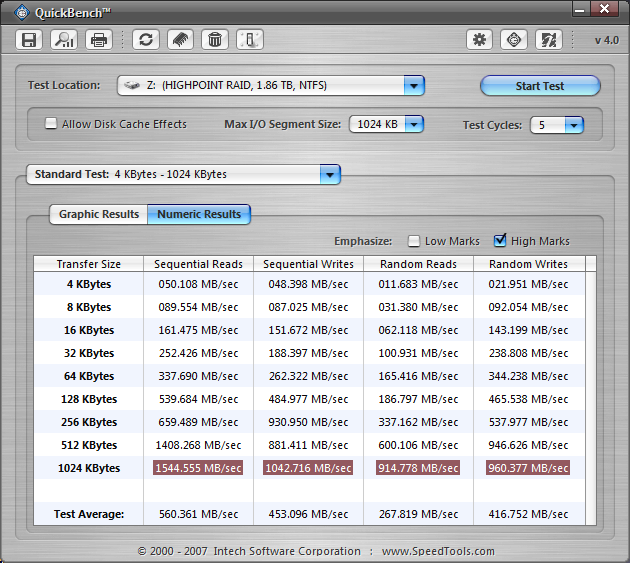Enable Allow Disk Cache Effects checkbox
The height and width of the screenshot is (563, 630).
(x=51, y=124)
